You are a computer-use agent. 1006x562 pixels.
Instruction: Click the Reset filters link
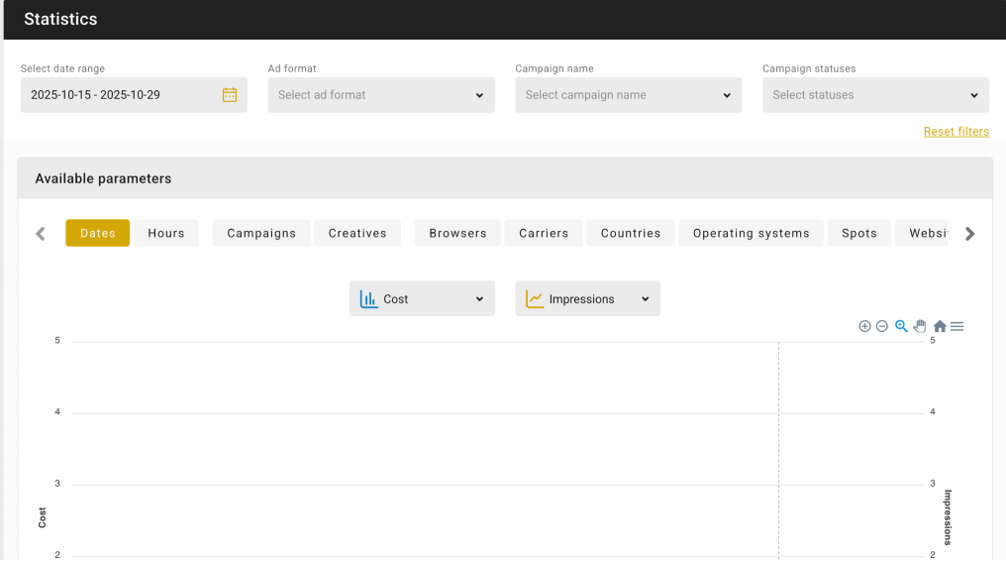(x=955, y=132)
